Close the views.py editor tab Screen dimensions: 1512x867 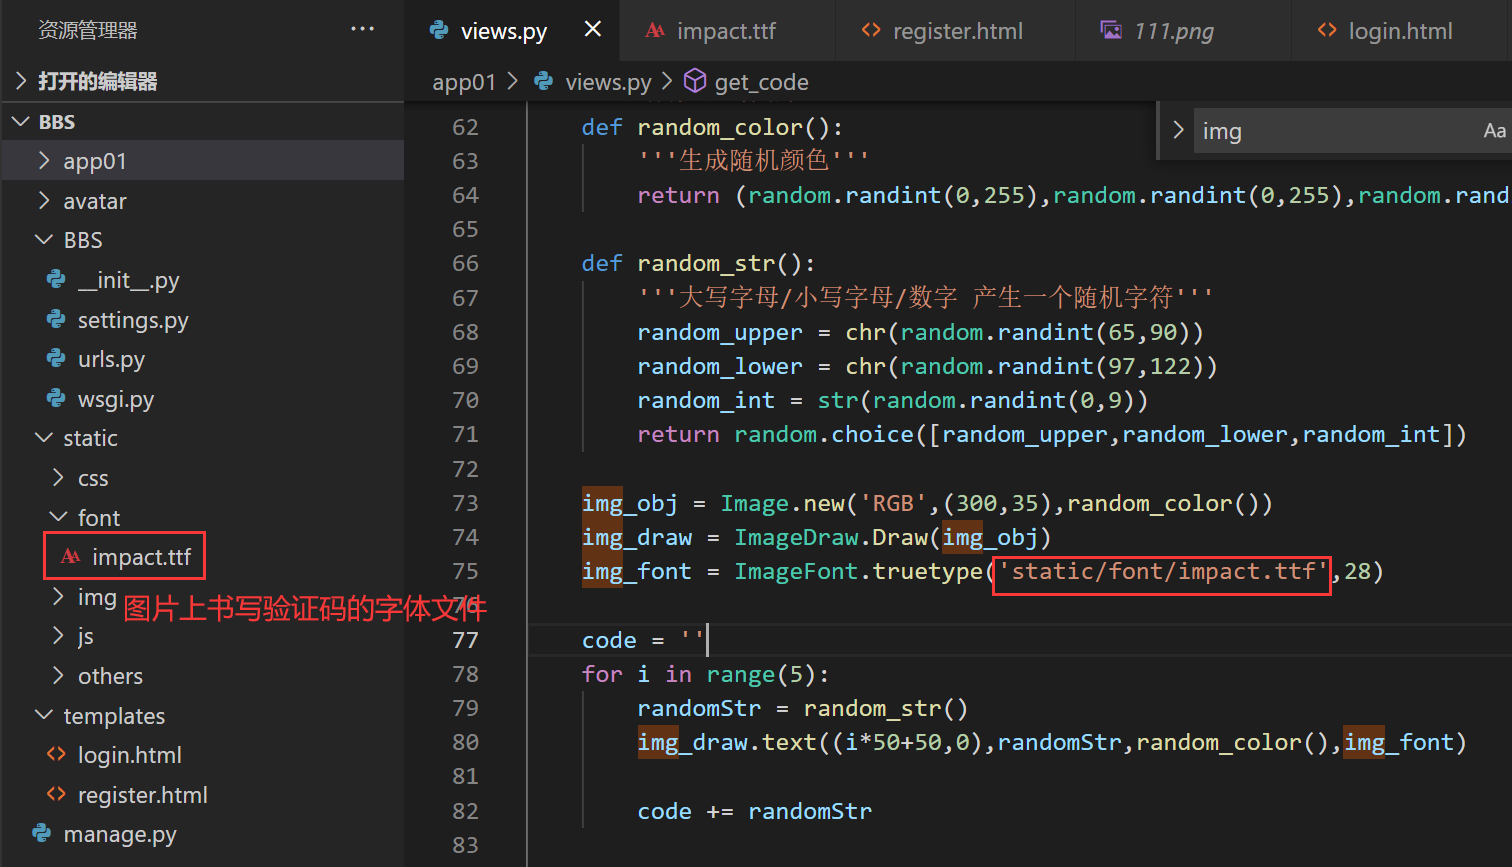click(x=593, y=29)
